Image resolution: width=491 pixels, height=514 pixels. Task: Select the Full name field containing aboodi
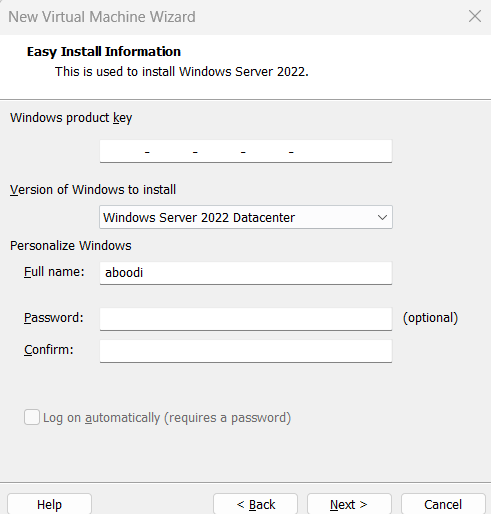(246, 273)
